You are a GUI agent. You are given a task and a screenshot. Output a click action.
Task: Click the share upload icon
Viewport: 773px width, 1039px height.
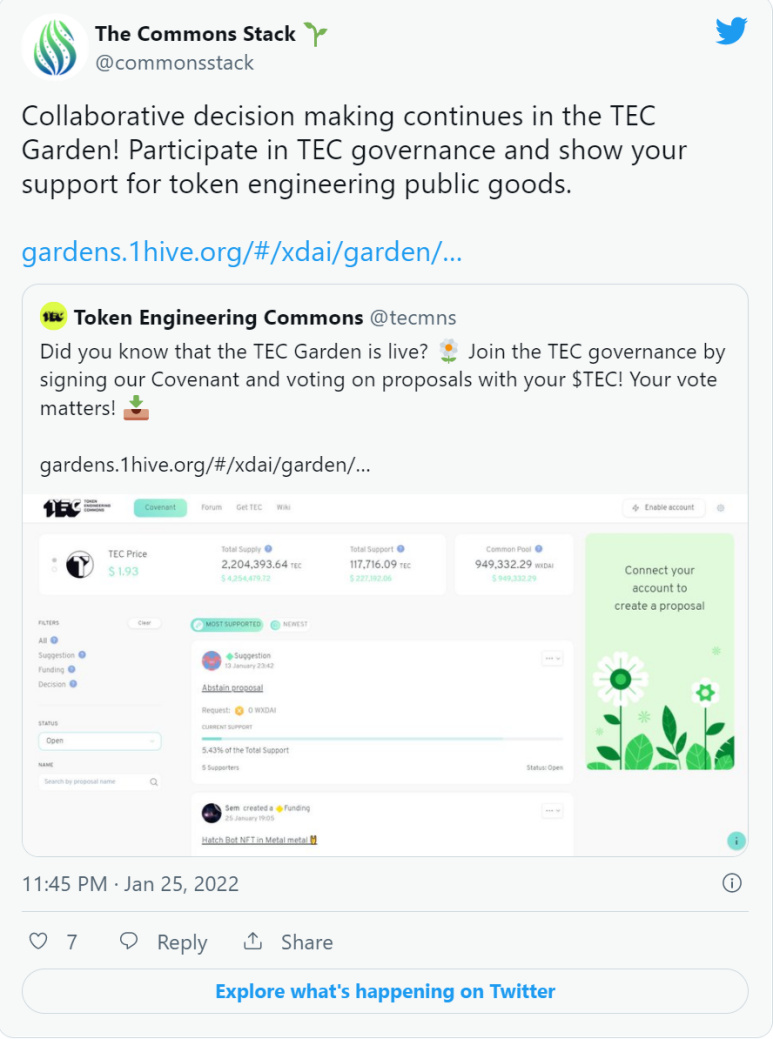click(x=252, y=941)
